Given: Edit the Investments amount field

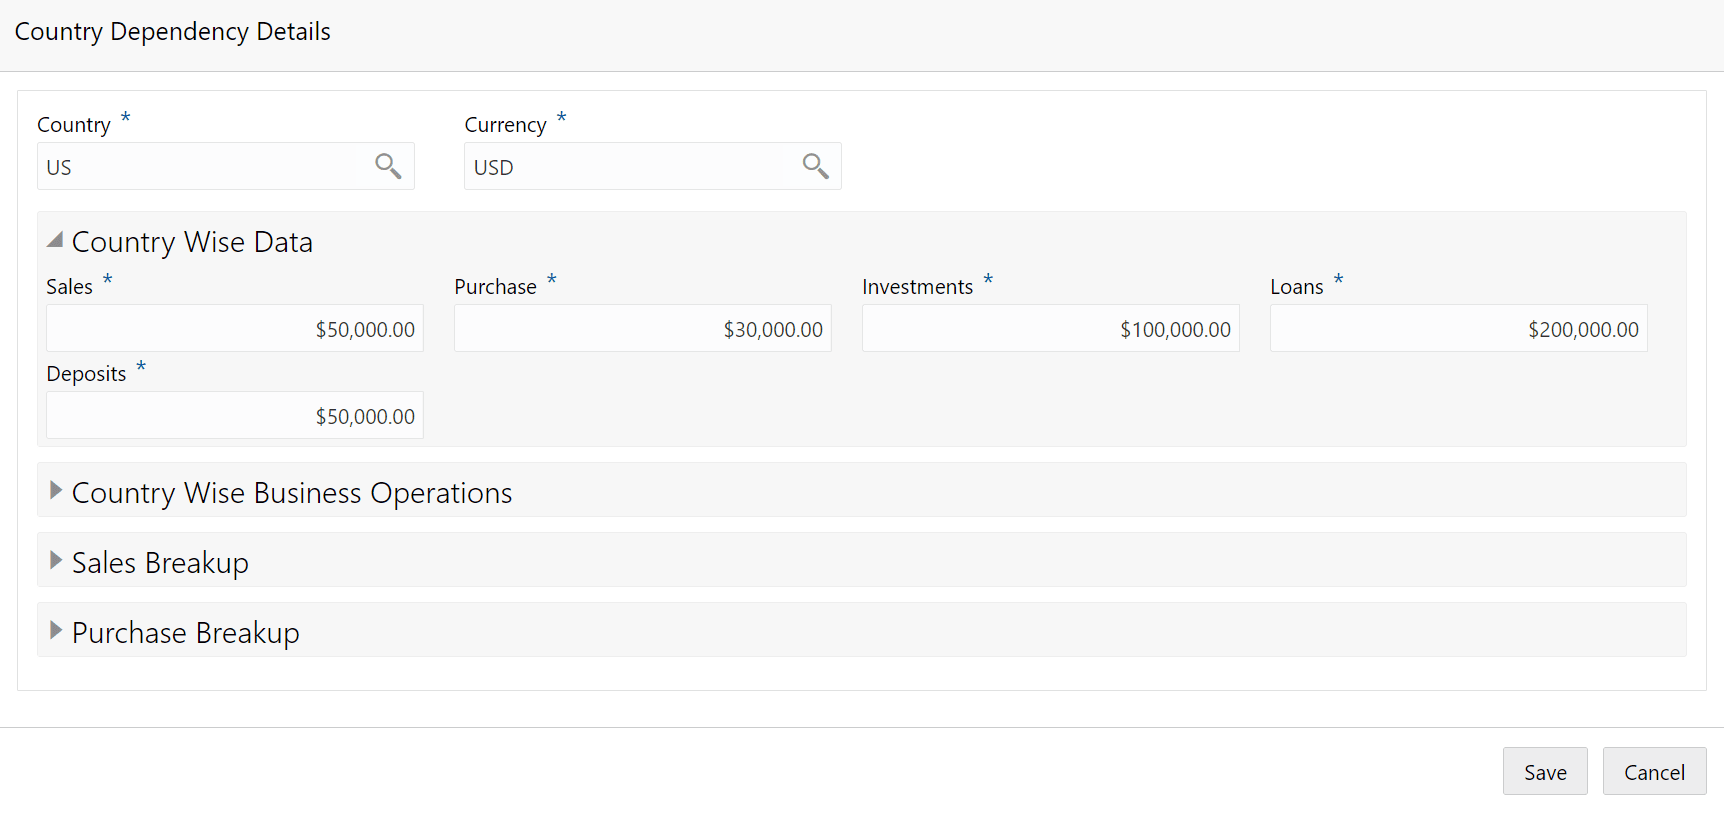Looking at the screenshot, I should tap(1051, 328).
